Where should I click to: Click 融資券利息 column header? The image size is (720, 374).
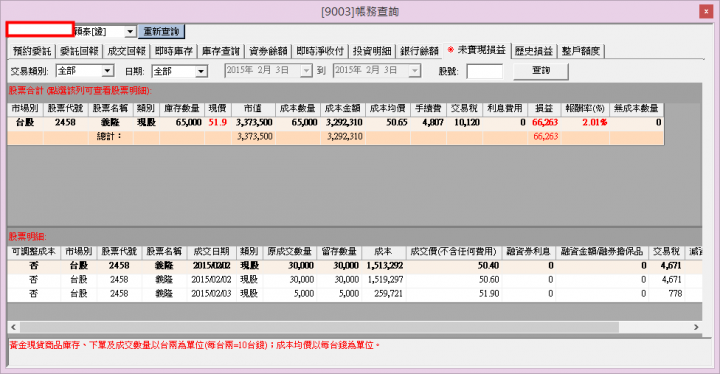[x=529, y=251]
